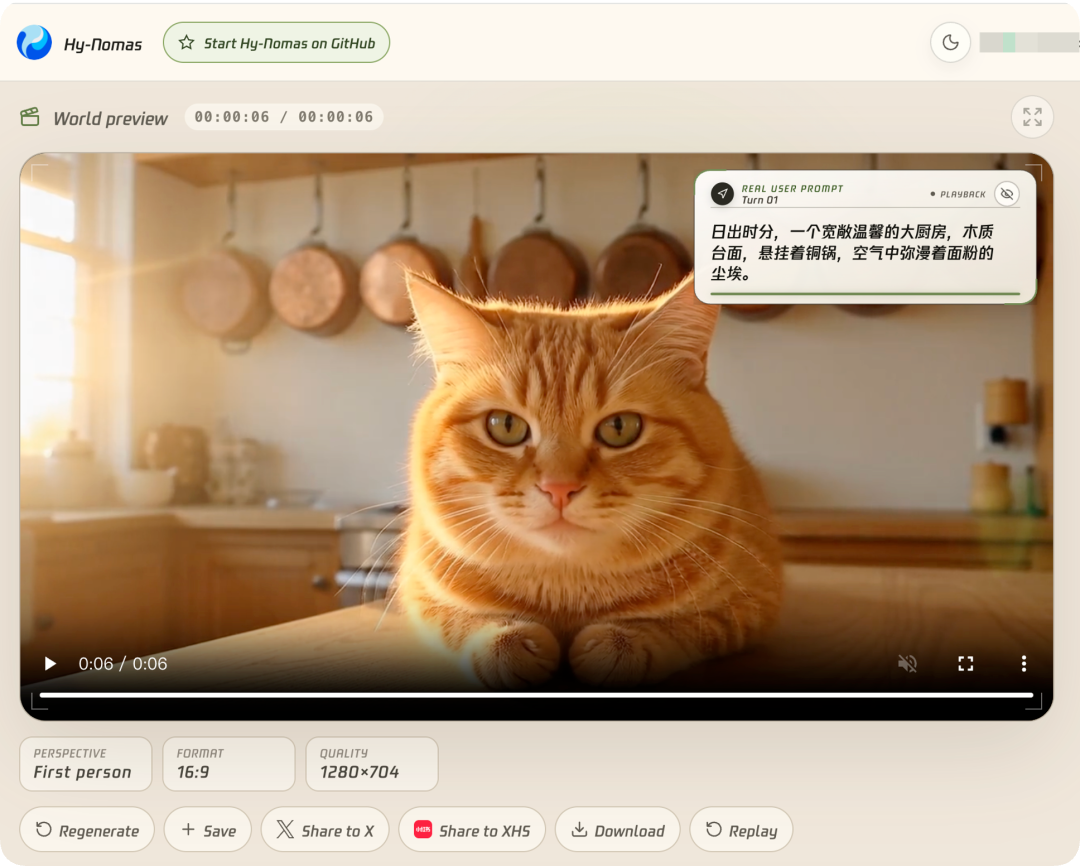Click the video 0:06 / 0:06 time display
Screen dimensions: 1080x866
click(123, 663)
